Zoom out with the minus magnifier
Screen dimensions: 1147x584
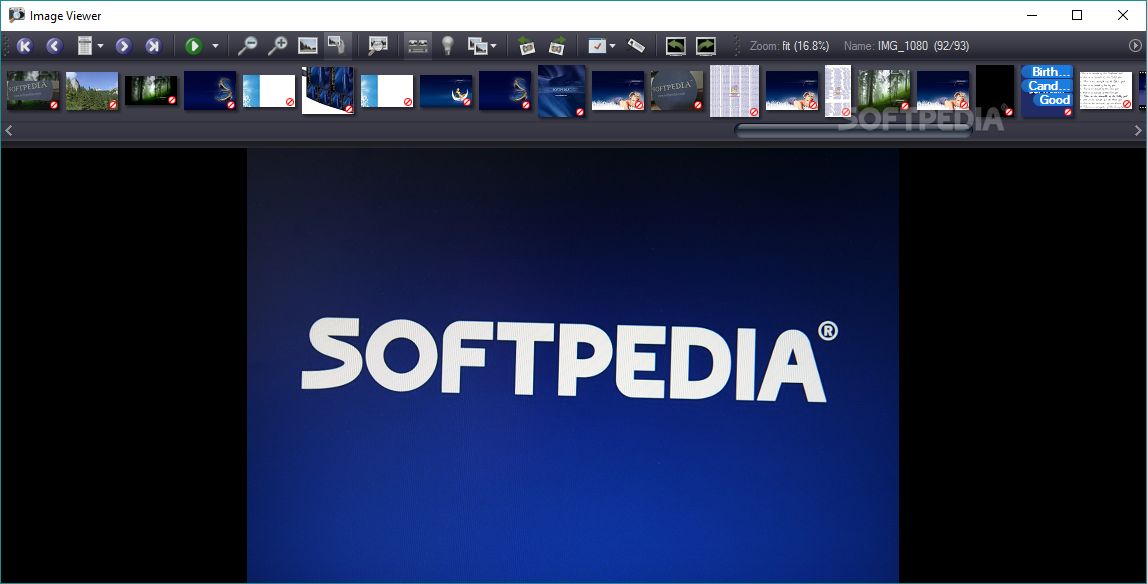point(247,46)
